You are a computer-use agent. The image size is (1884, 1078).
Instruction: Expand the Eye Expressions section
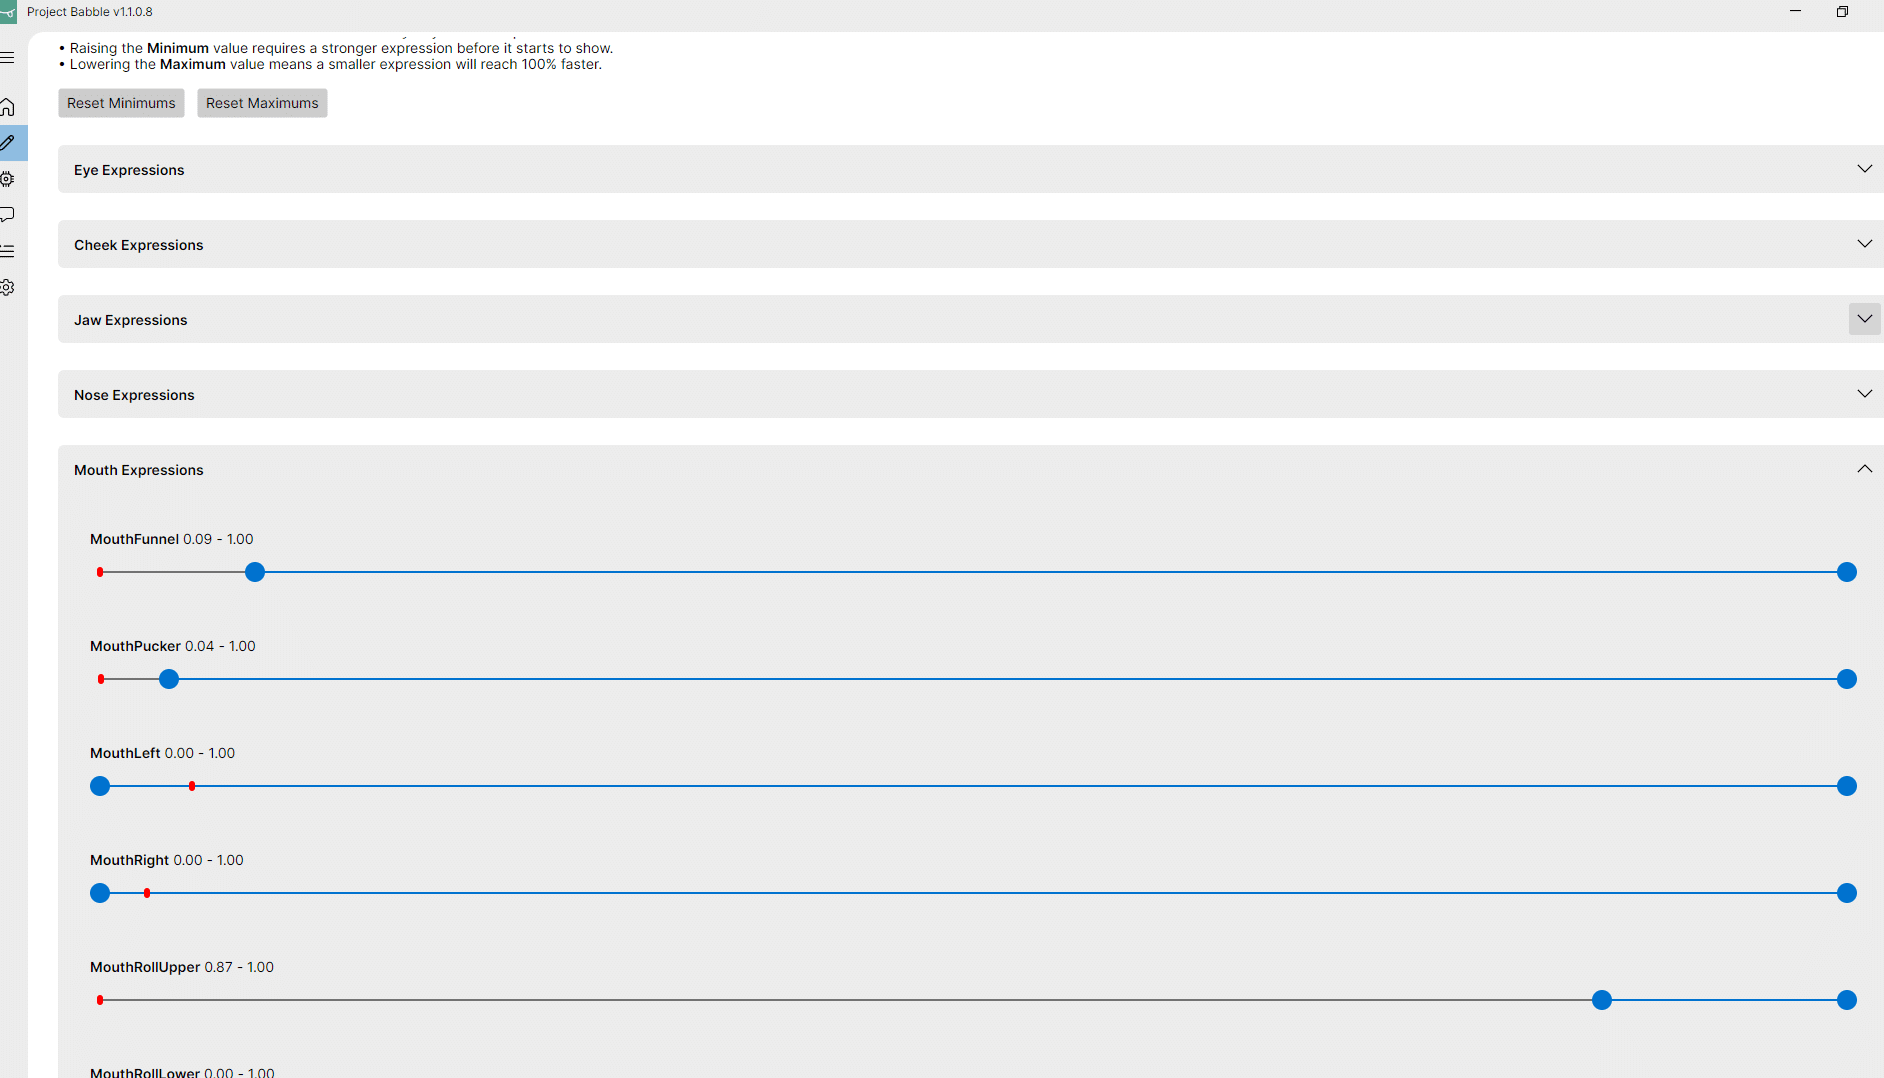(971, 169)
